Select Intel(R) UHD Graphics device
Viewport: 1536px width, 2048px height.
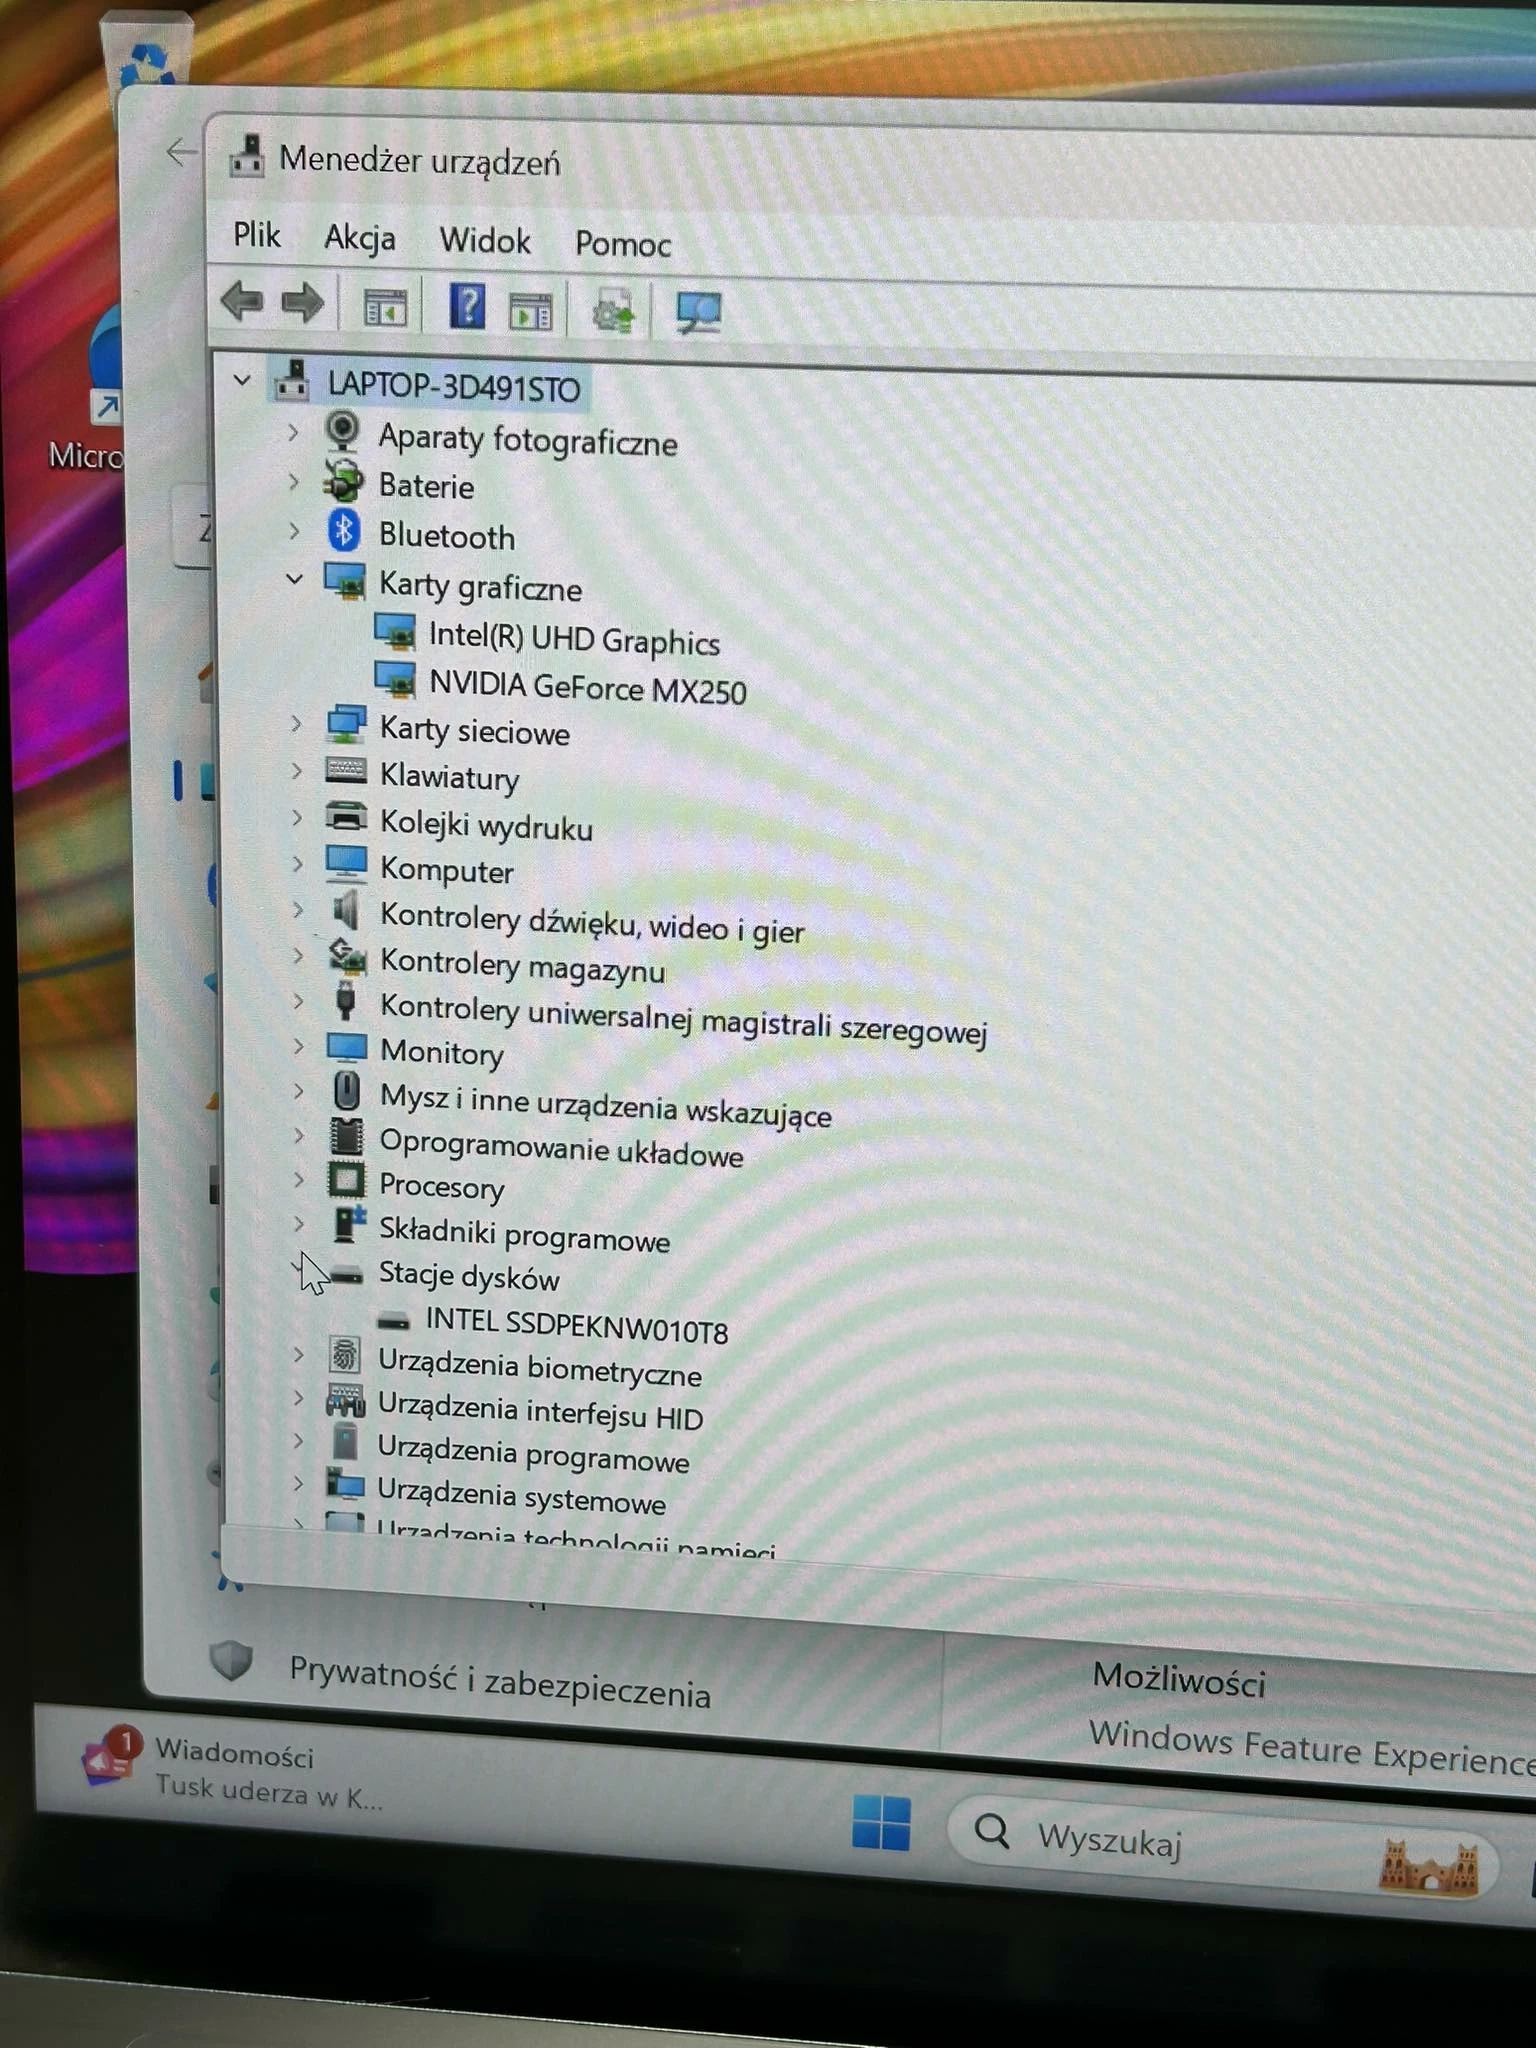574,639
